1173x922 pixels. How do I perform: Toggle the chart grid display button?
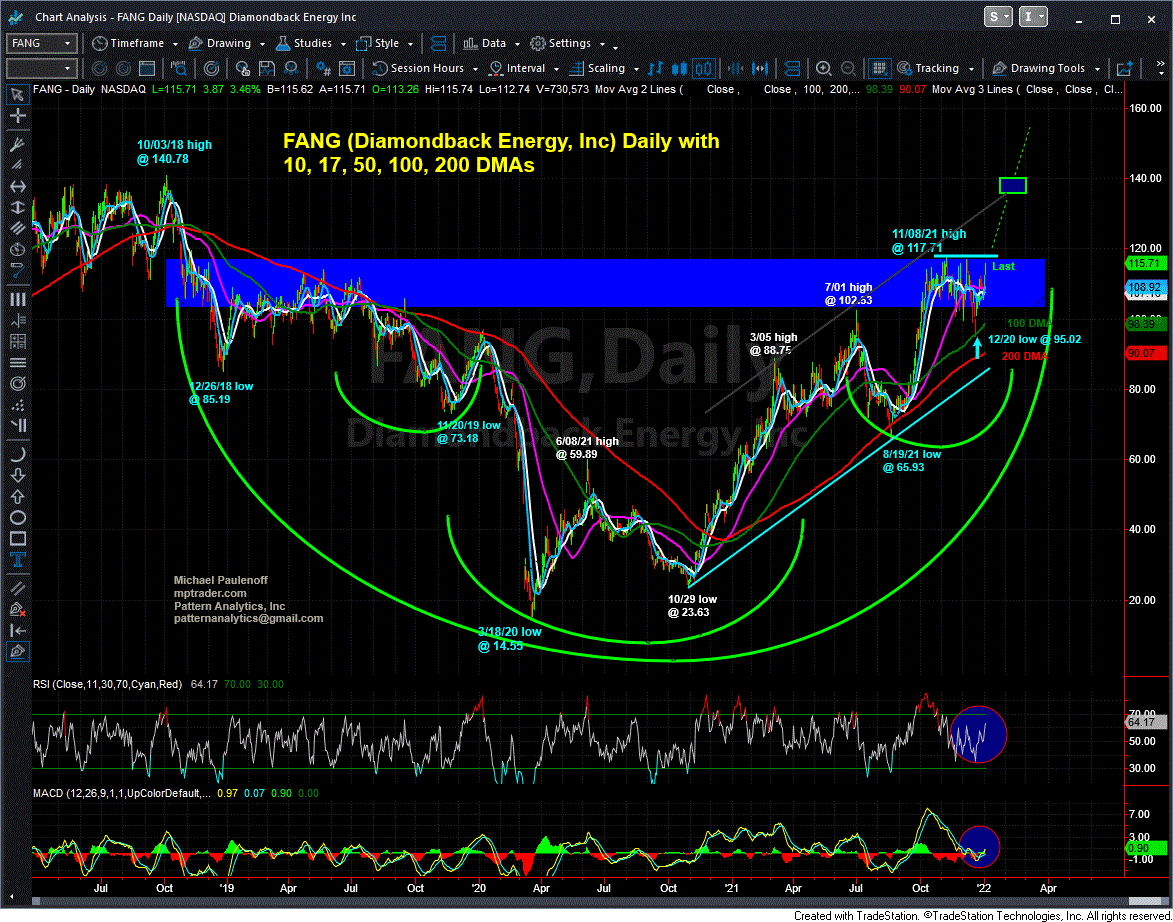coord(880,68)
